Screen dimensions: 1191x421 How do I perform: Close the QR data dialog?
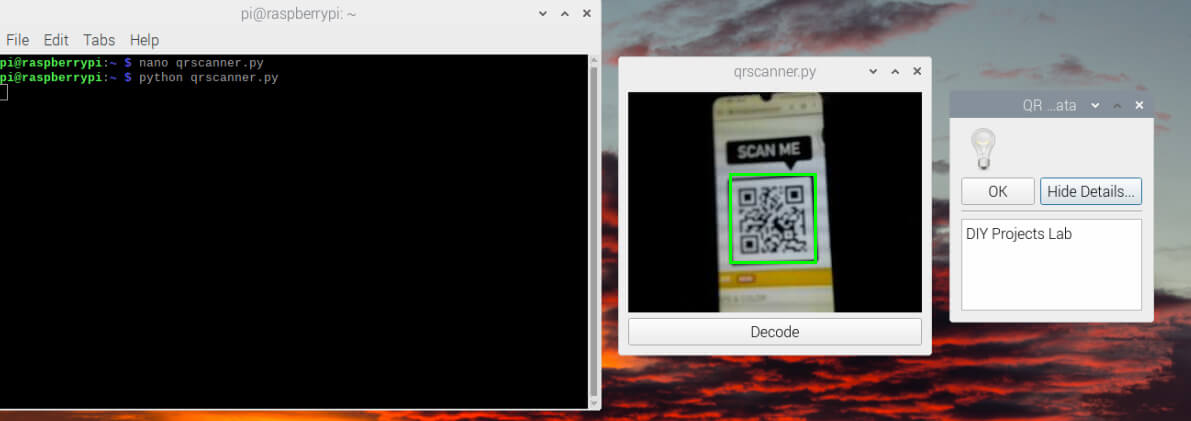(x=1139, y=106)
